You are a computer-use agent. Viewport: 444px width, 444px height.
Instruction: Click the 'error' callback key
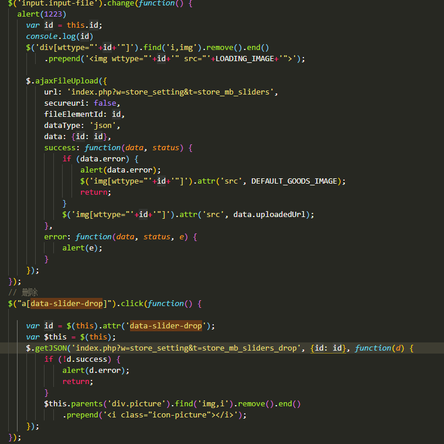[x=55, y=237]
